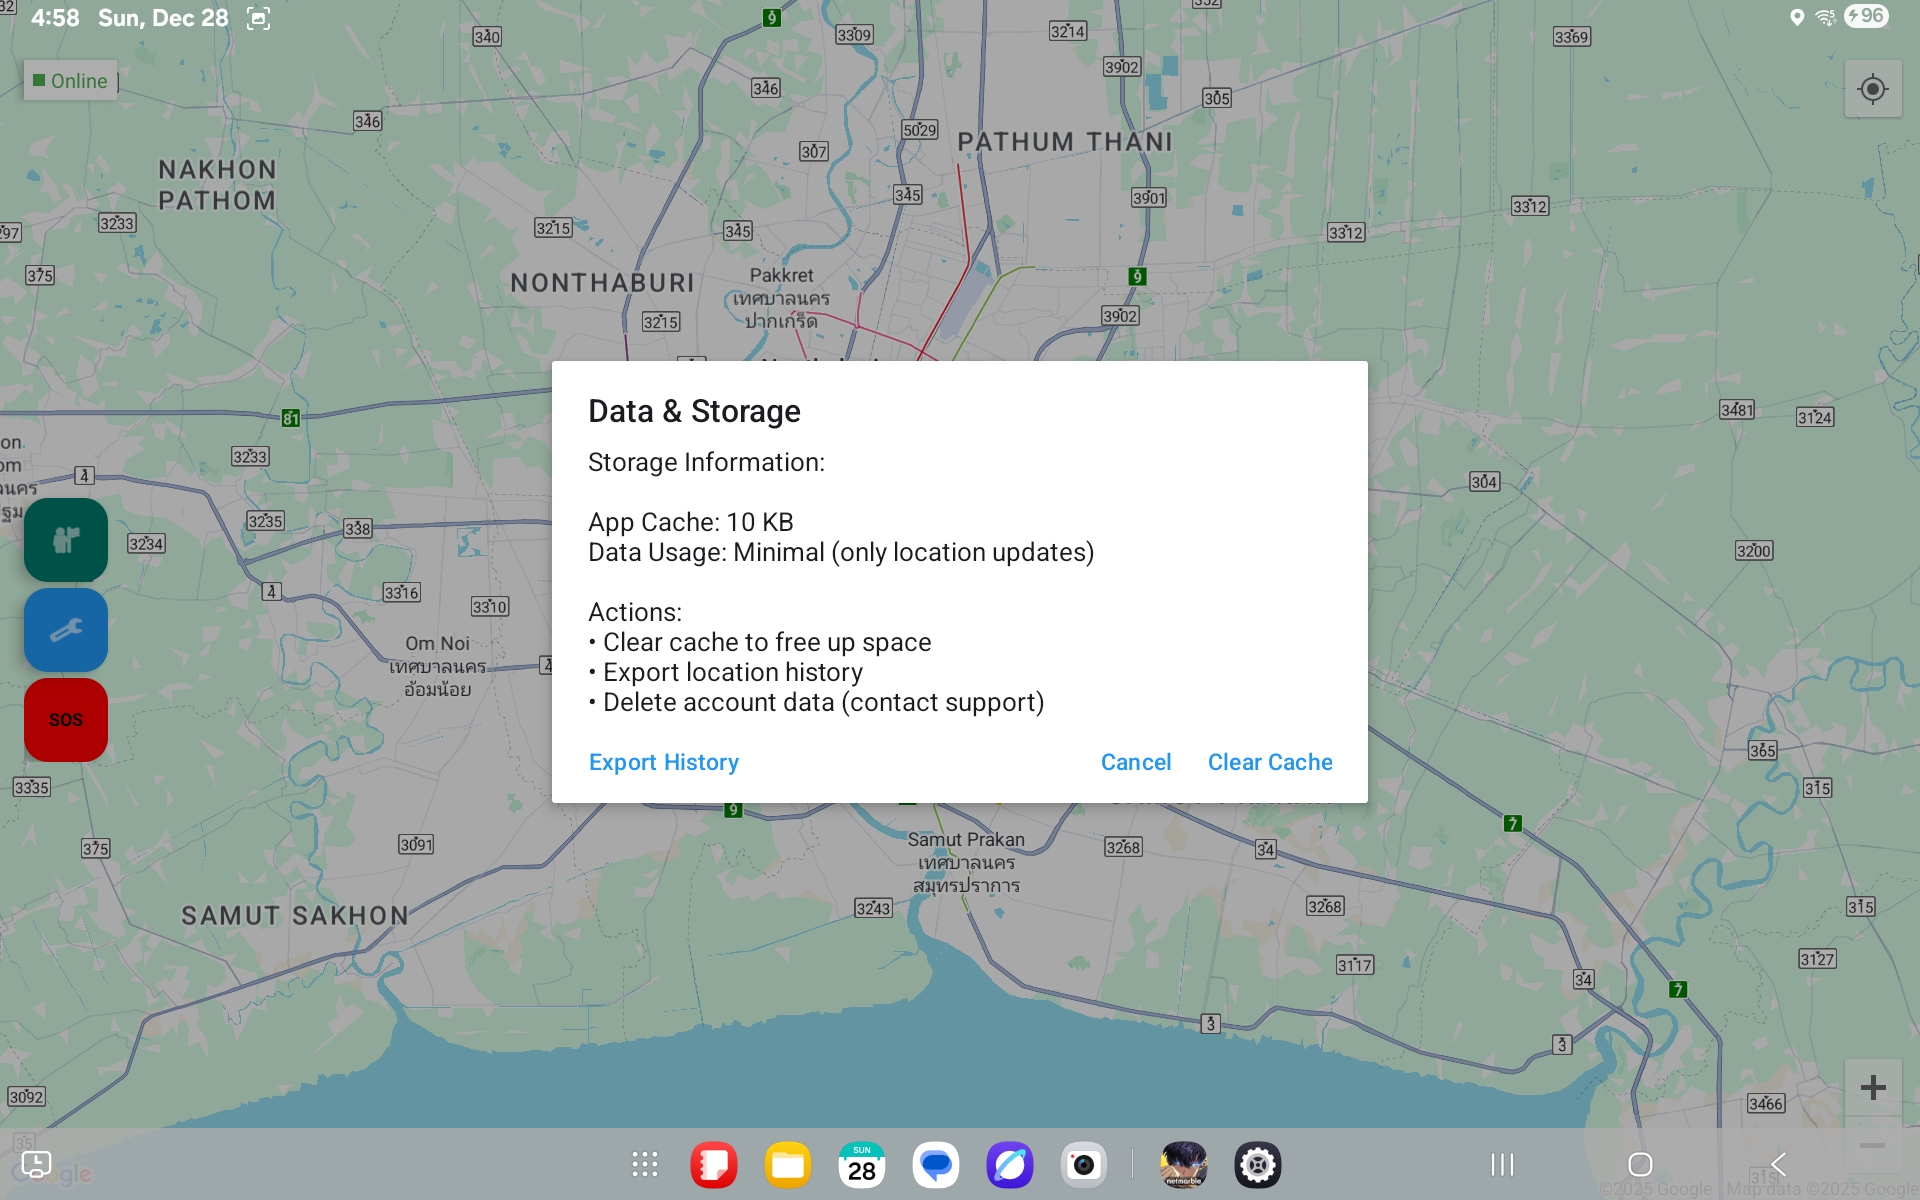Image resolution: width=1920 pixels, height=1200 pixels.
Task: Tap route marker 3466 on the map
Action: point(1765,1104)
